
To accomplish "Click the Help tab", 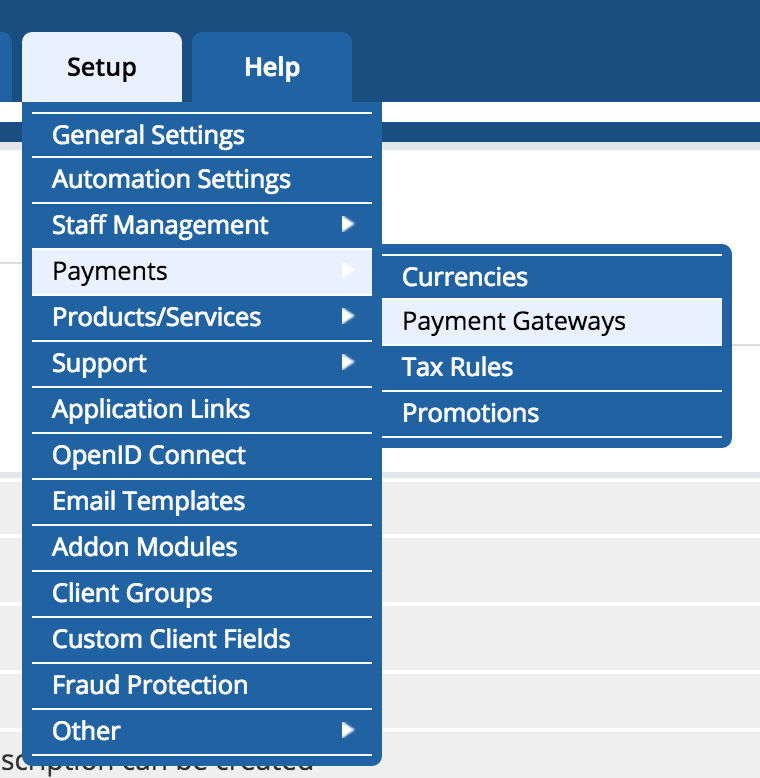I will click(271, 67).
